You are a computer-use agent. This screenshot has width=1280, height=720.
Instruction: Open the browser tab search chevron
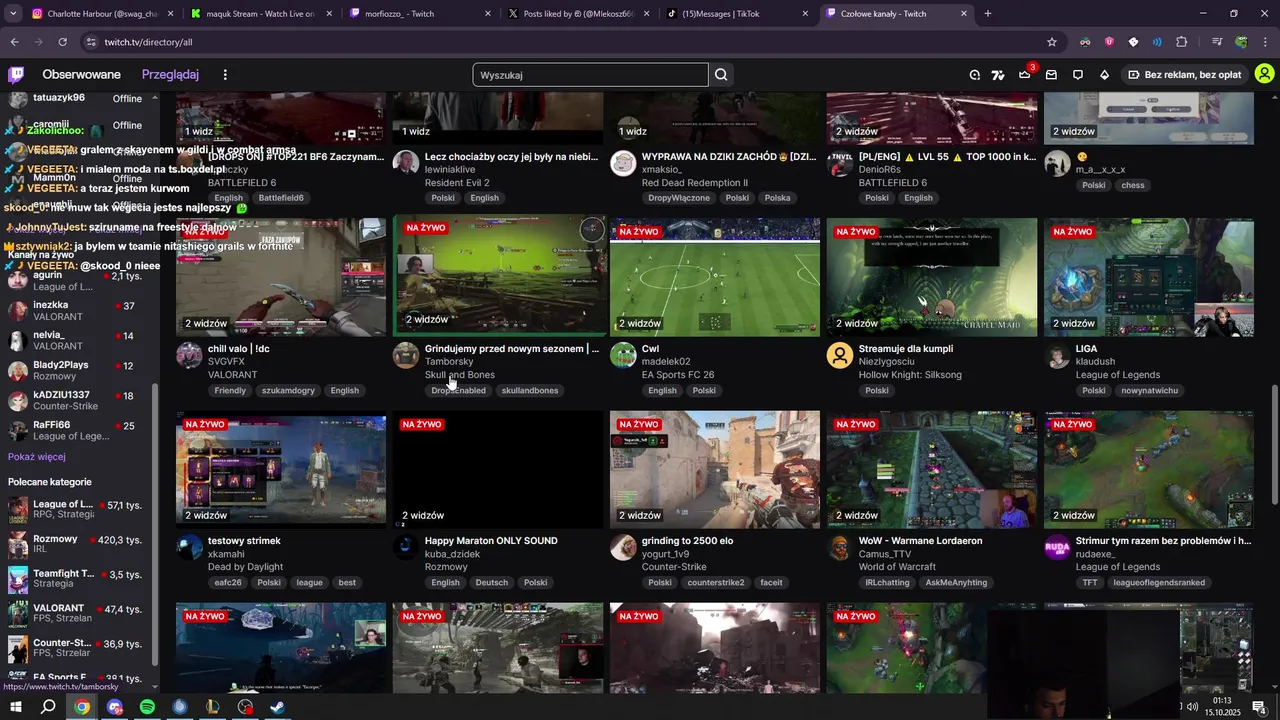(x=13, y=14)
